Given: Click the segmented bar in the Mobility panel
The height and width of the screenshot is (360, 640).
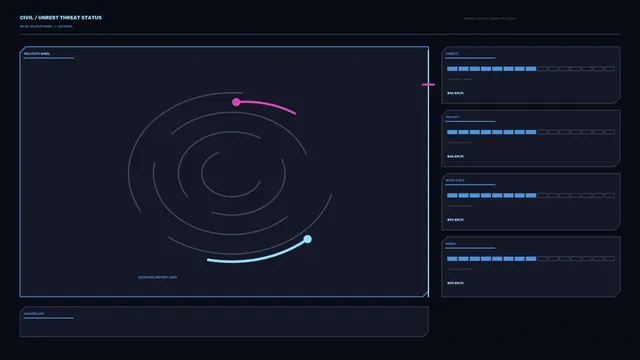Looking at the screenshot, I should (531, 69).
